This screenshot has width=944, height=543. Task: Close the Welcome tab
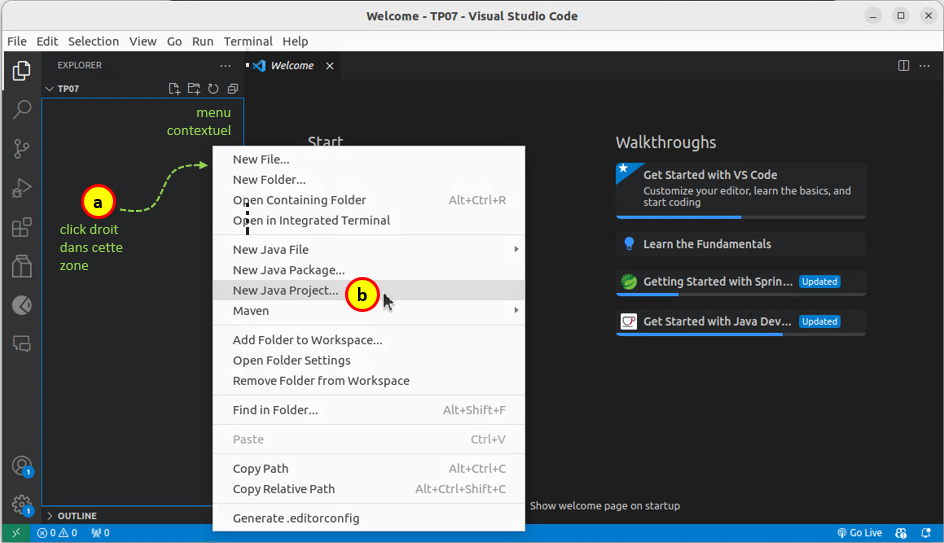329,66
